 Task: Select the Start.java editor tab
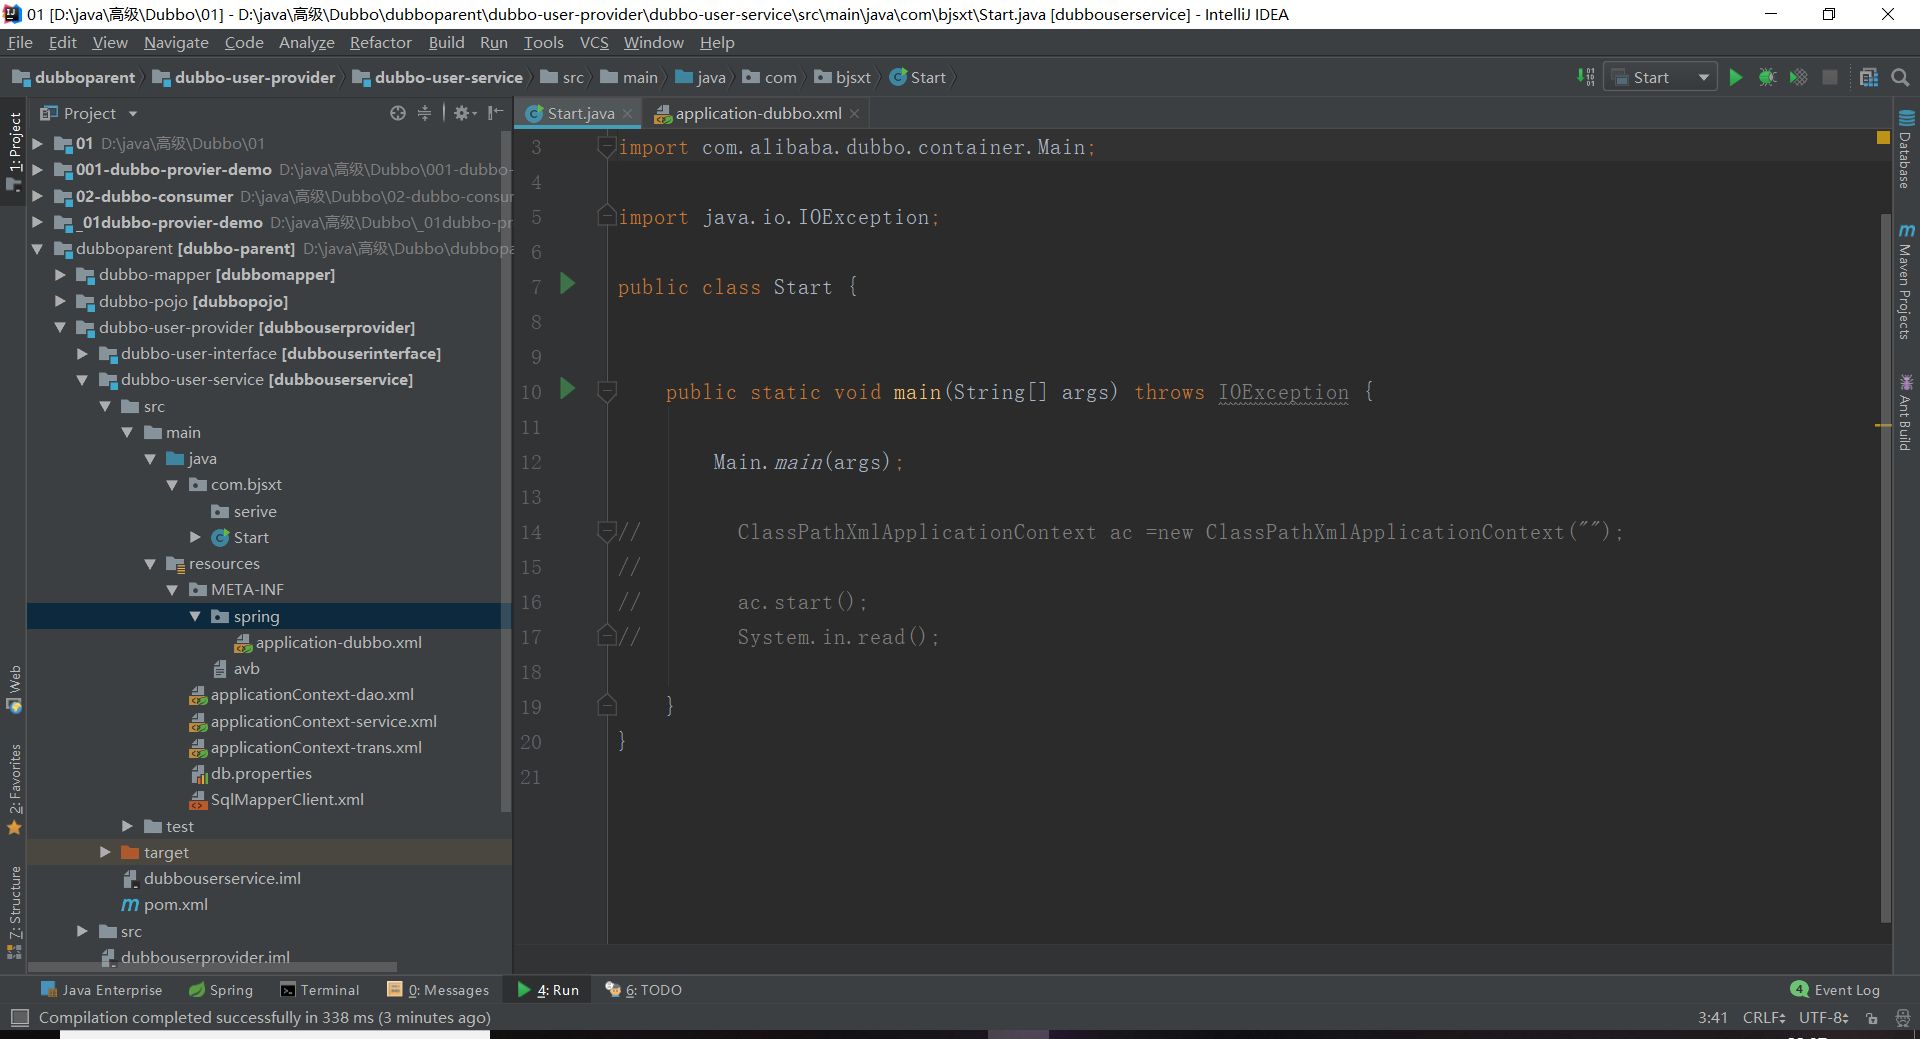tap(578, 114)
